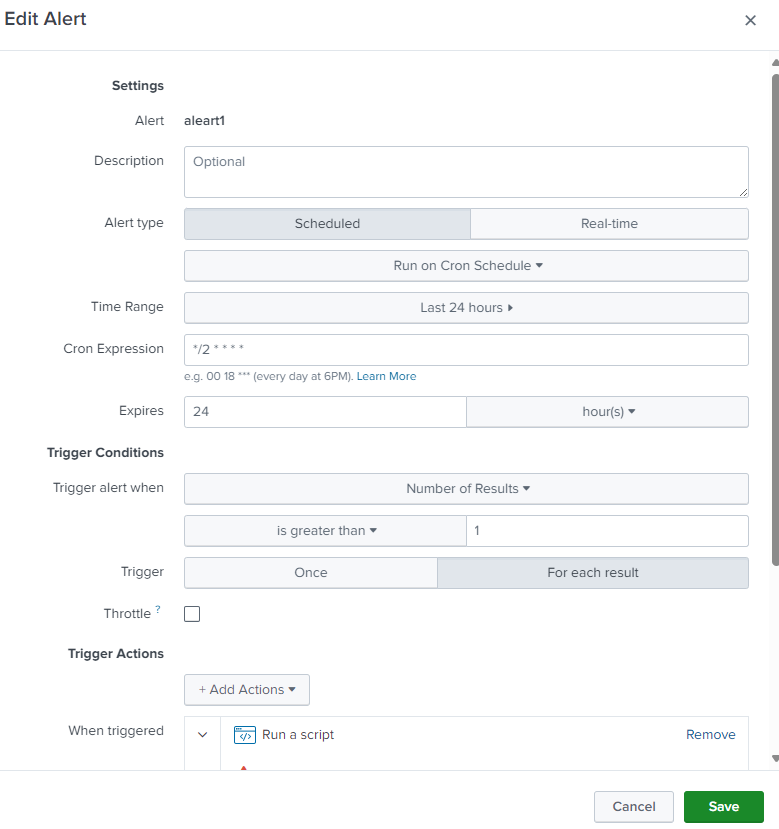The image size is (779, 829).
Task: Click into the Cron Expression field
Action: [467, 350]
